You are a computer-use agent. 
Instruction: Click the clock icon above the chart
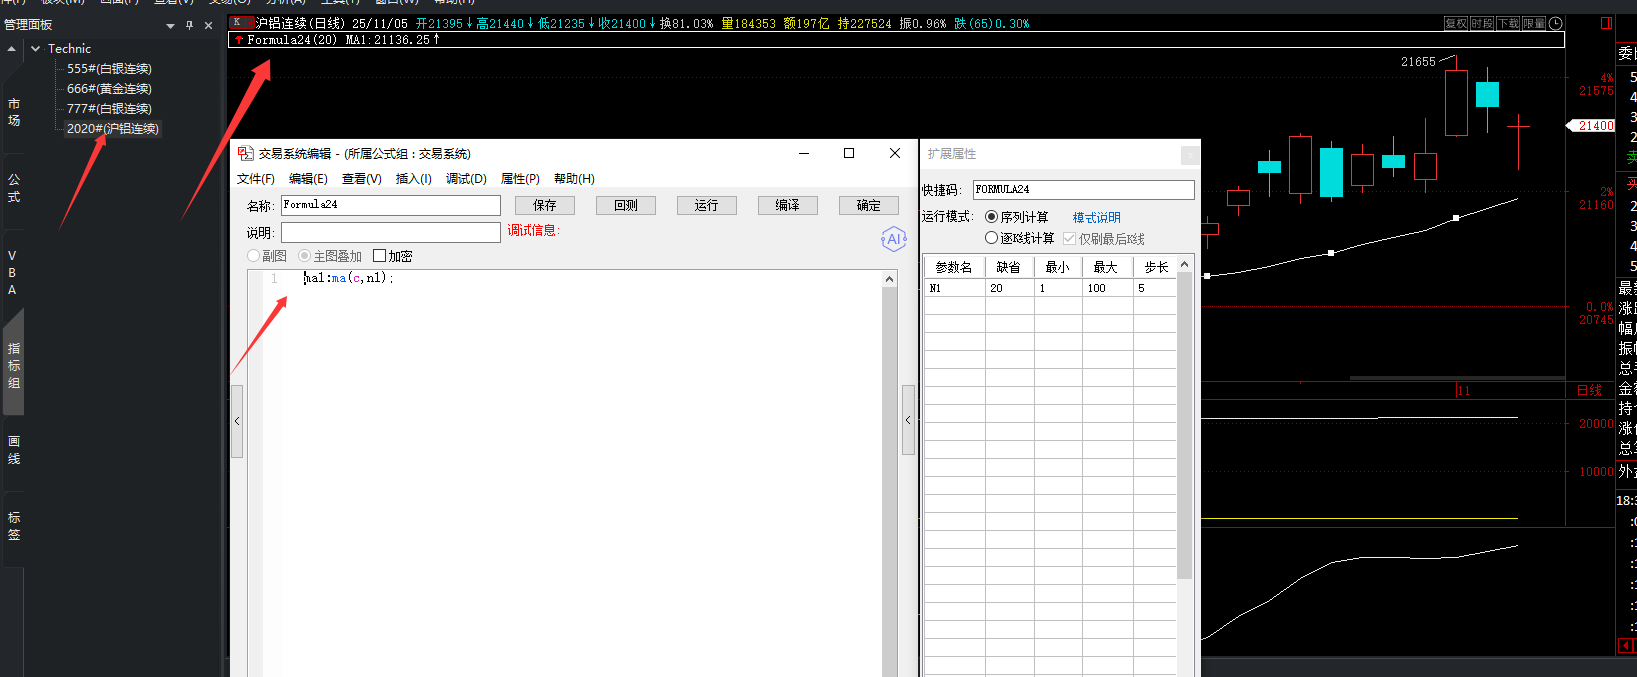coord(1556,23)
